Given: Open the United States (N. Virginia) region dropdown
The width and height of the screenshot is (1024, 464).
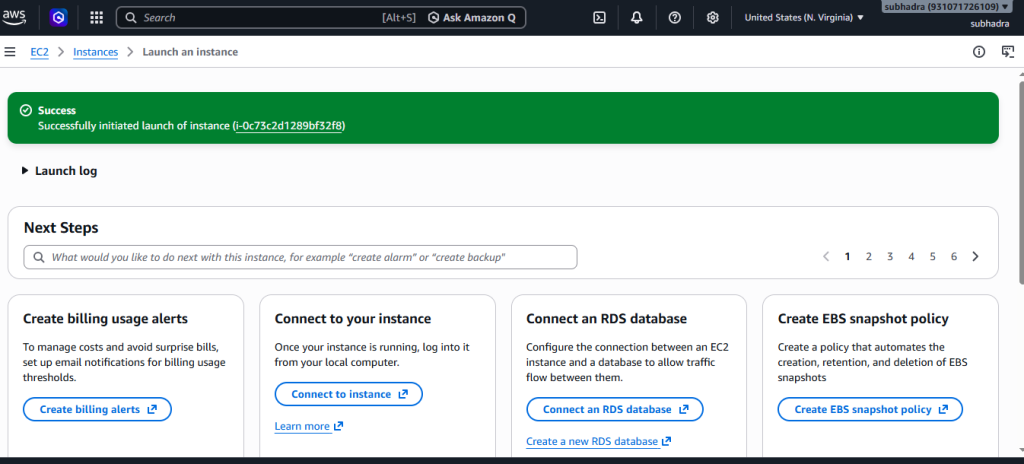Looking at the screenshot, I should tap(804, 18).
